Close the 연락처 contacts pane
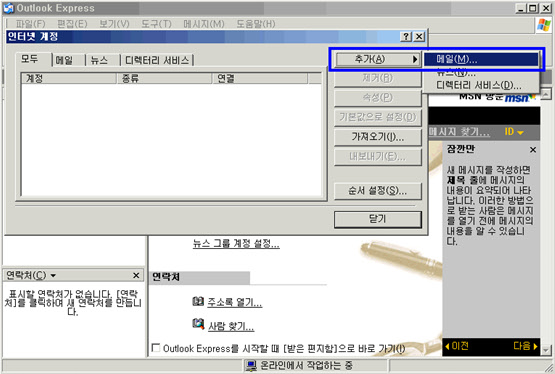The height and width of the screenshot is (374, 555). pyautogui.click(x=136, y=275)
